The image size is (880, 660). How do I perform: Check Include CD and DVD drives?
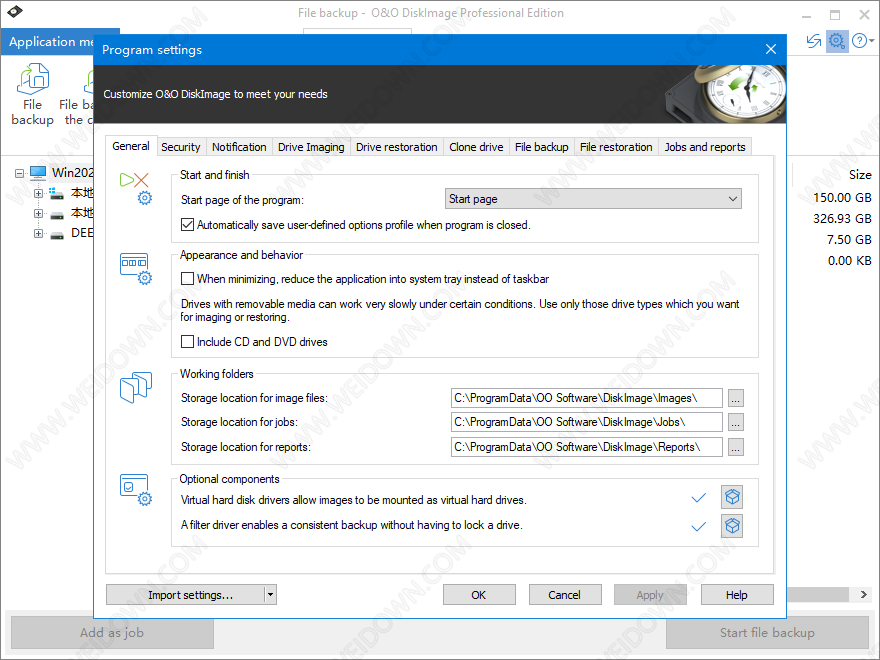[187, 342]
